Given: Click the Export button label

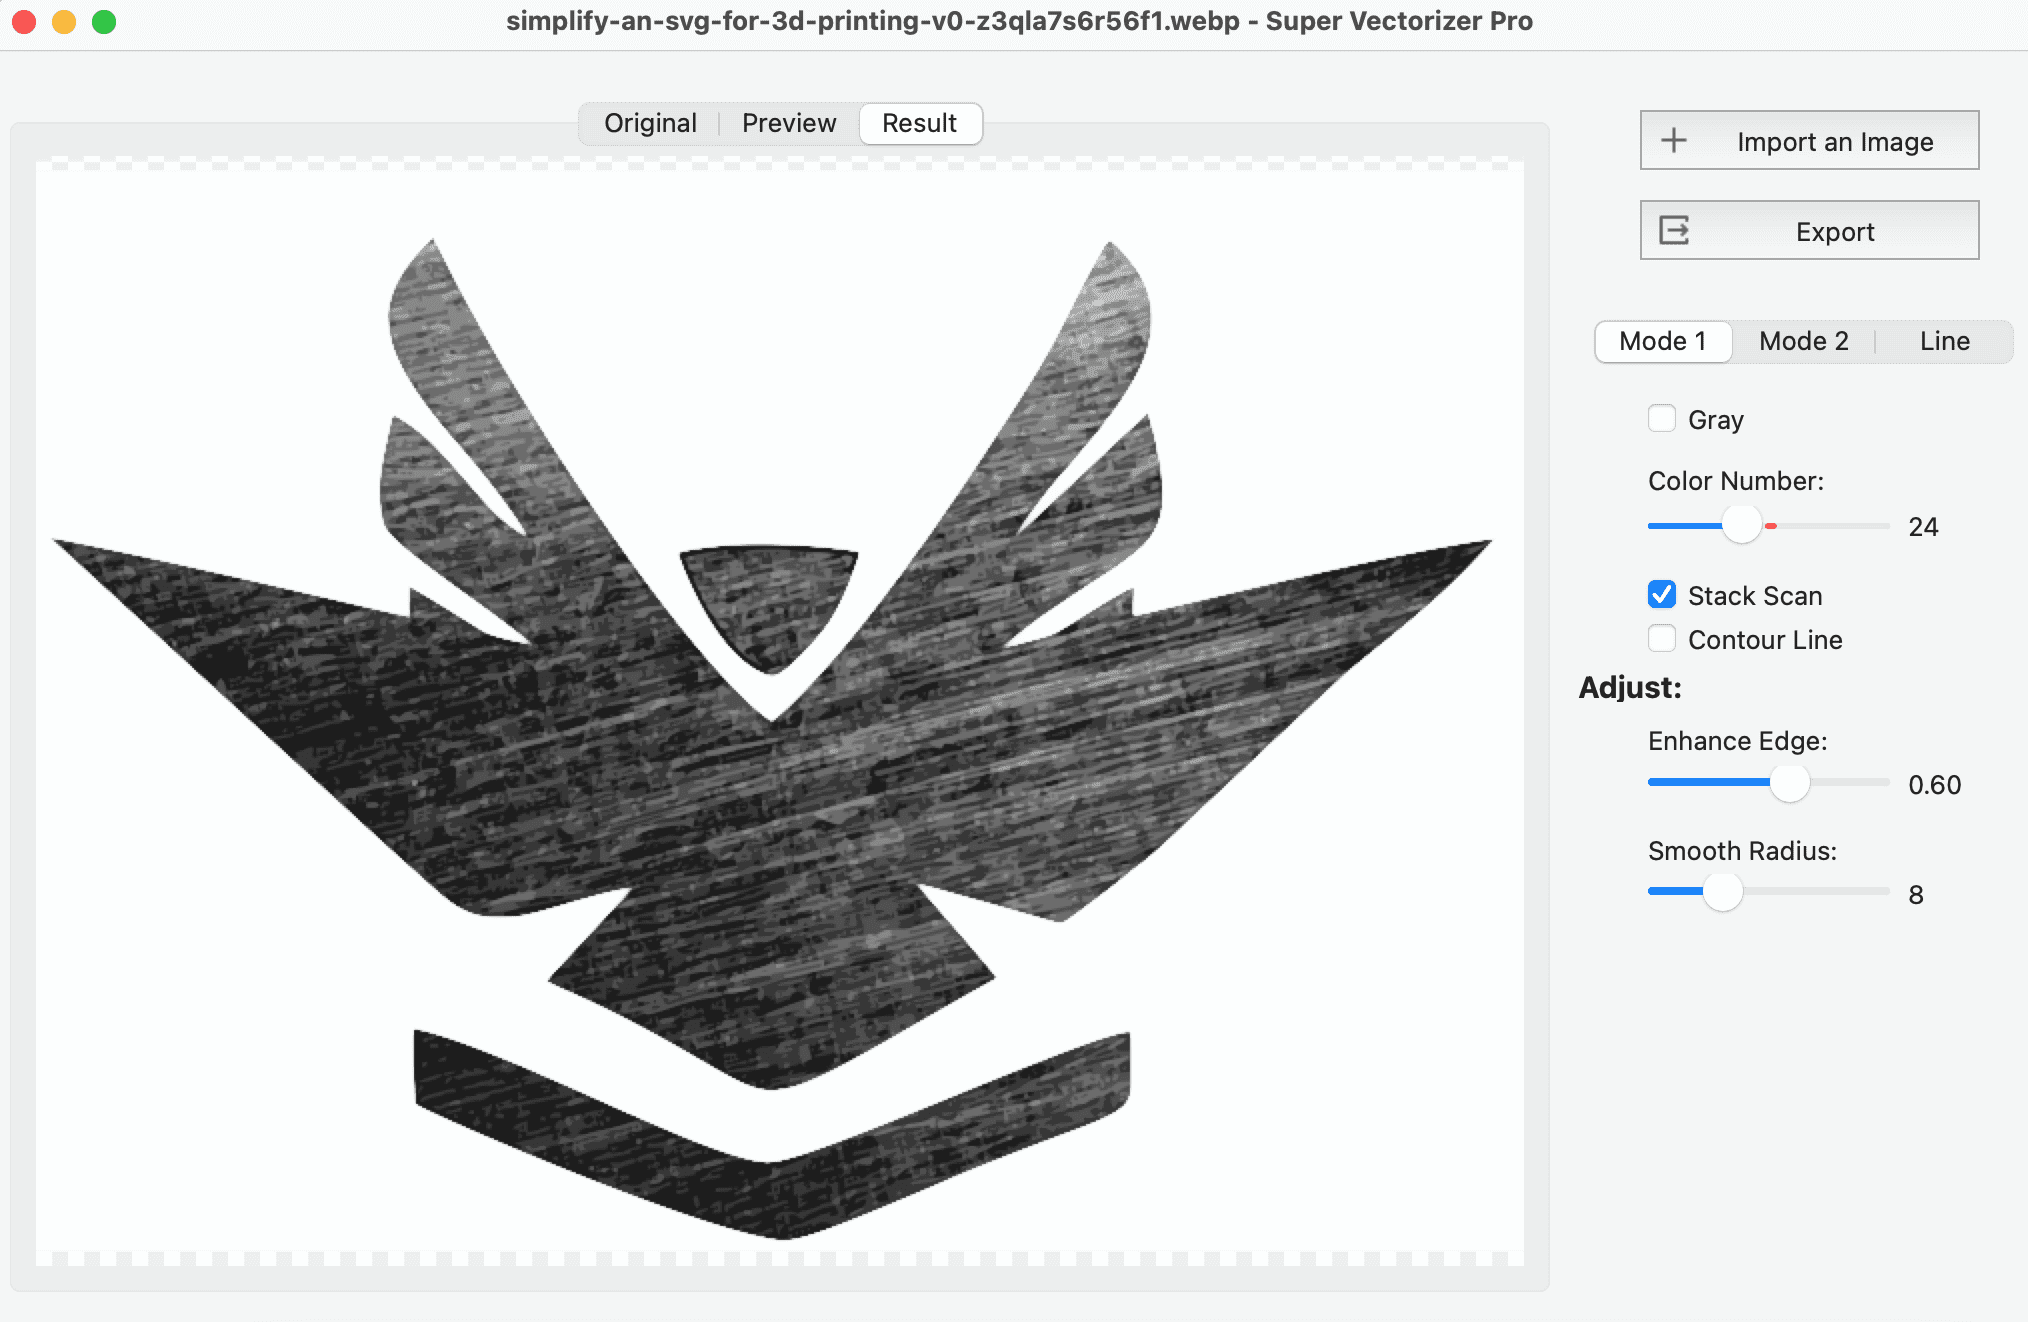Looking at the screenshot, I should [x=1835, y=232].
